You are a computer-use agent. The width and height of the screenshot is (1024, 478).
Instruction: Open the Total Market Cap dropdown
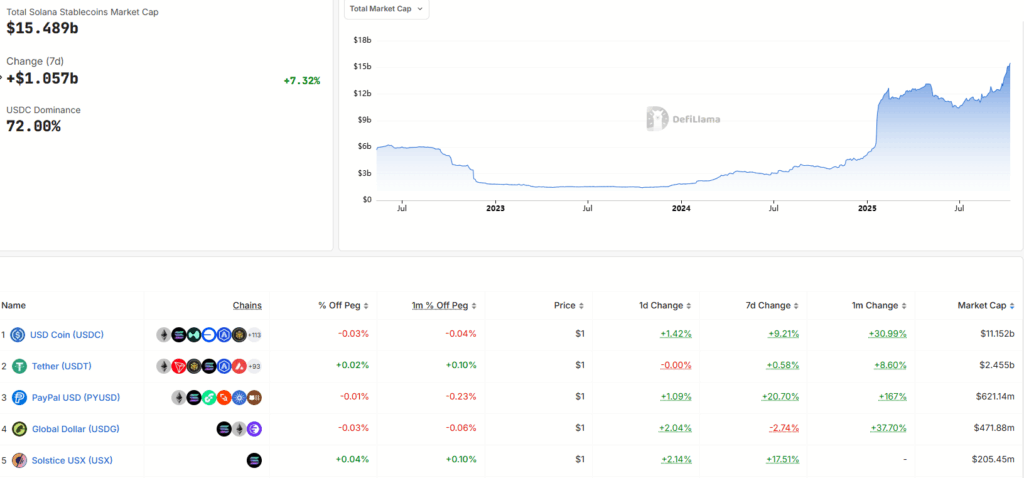(386, 9)
